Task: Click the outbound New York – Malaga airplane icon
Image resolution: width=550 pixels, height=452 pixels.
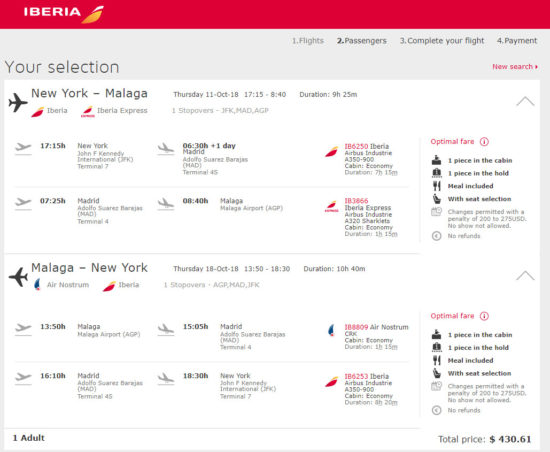Action: (18, 103)
